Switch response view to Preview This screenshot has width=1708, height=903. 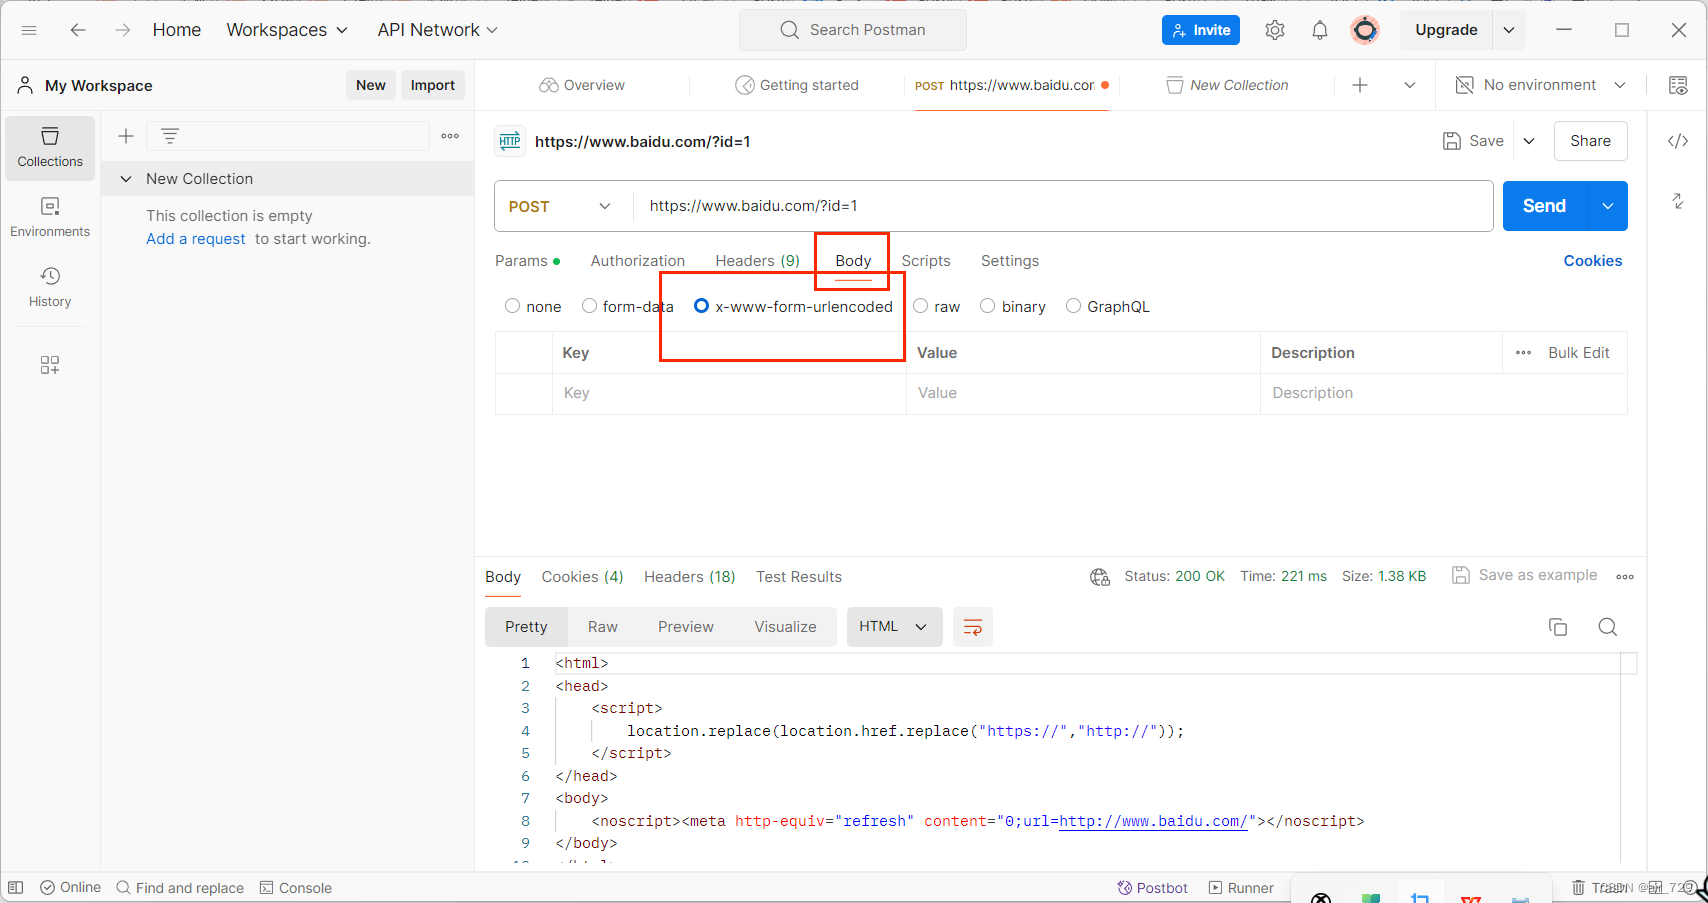(686, 627)
